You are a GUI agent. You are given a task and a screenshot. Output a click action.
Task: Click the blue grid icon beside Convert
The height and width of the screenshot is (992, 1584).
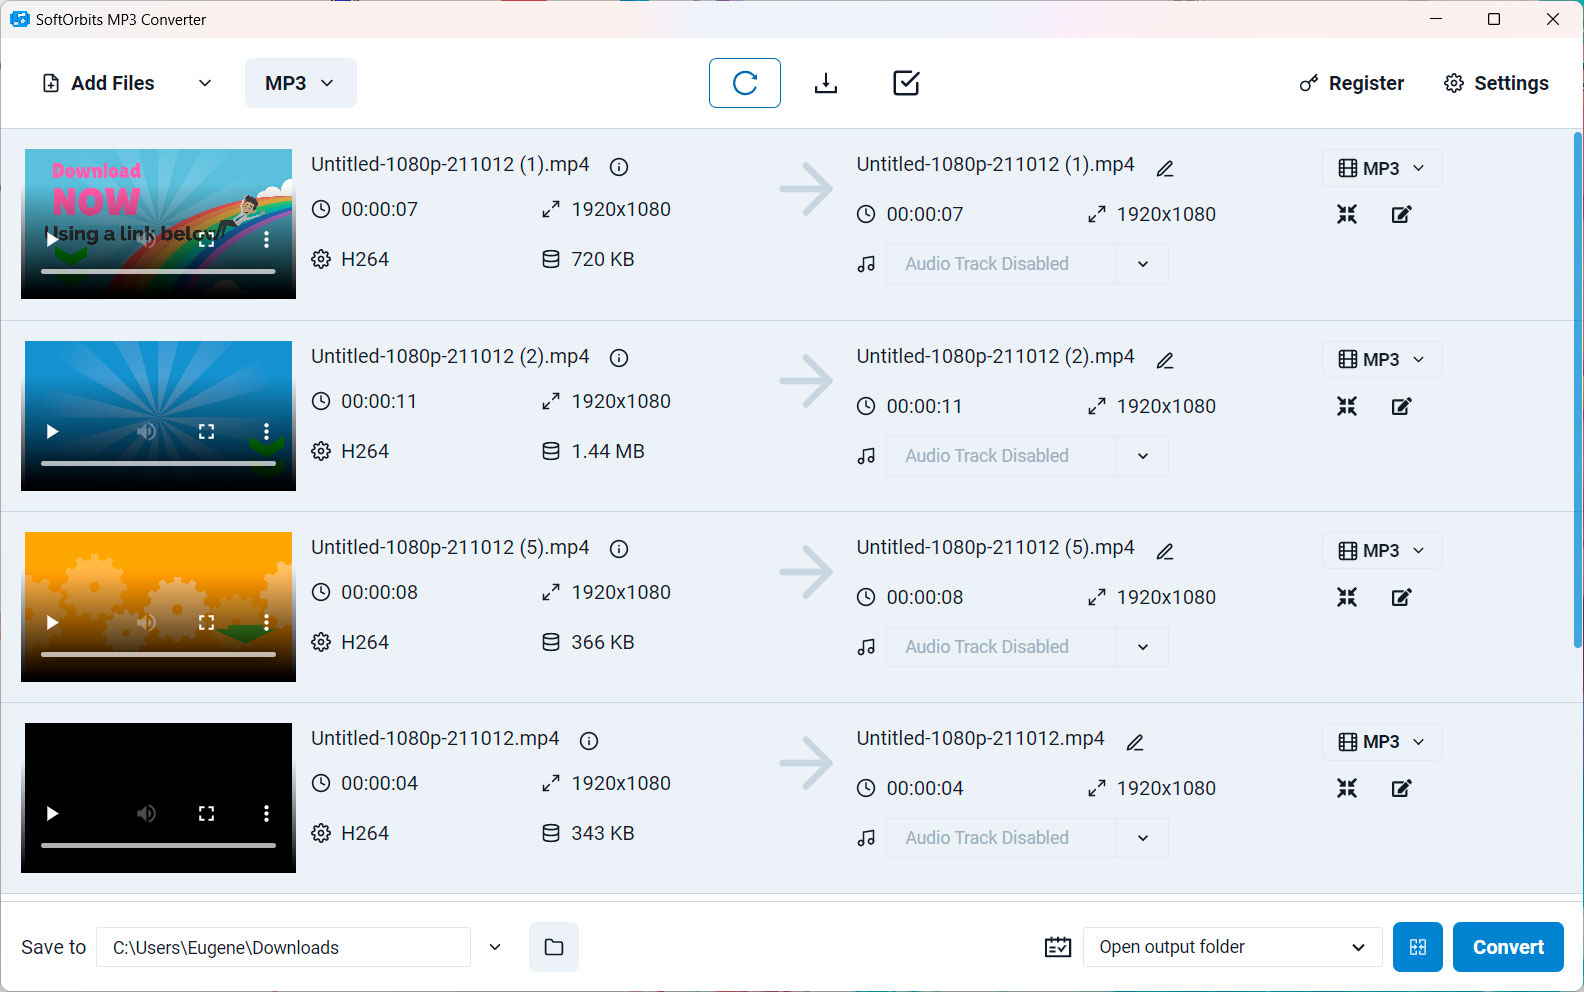click(x=1417, y=947)
